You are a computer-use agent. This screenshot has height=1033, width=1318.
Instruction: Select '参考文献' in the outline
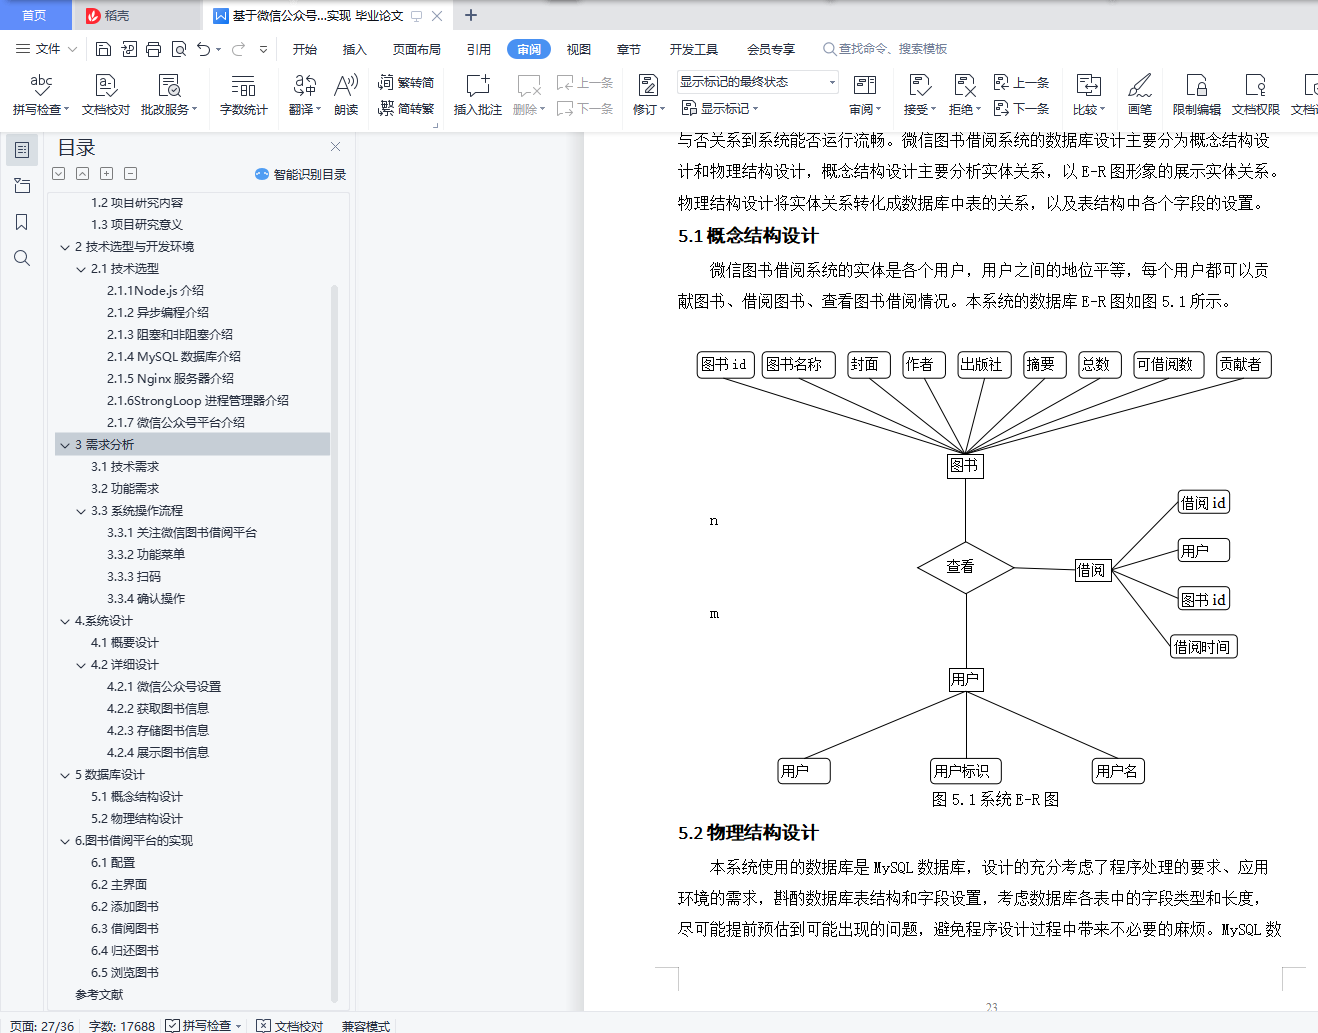[99, 995]
